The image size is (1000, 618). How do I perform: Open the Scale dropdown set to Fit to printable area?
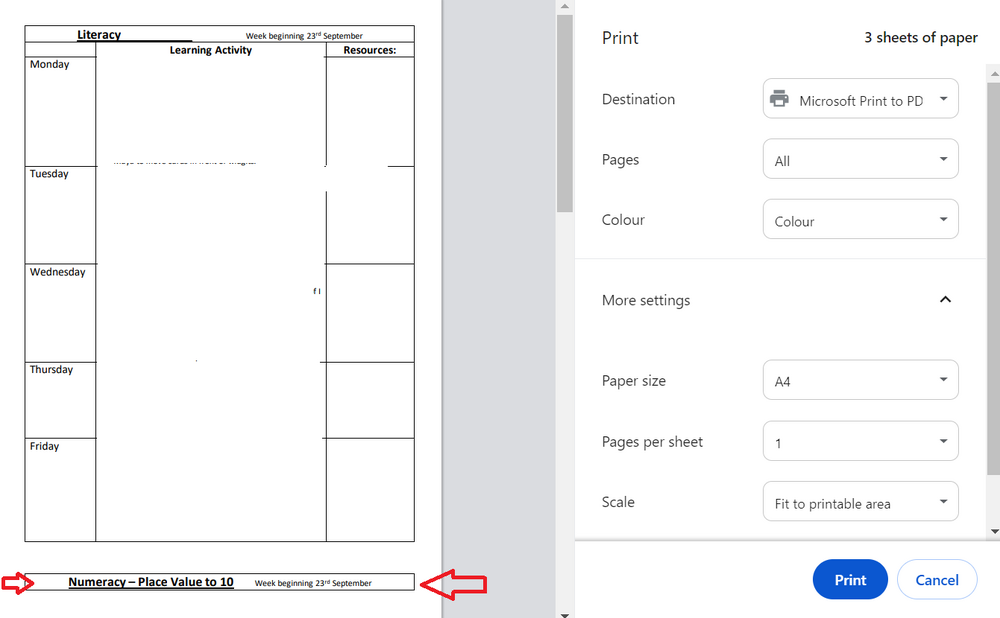tap(860, 501)
